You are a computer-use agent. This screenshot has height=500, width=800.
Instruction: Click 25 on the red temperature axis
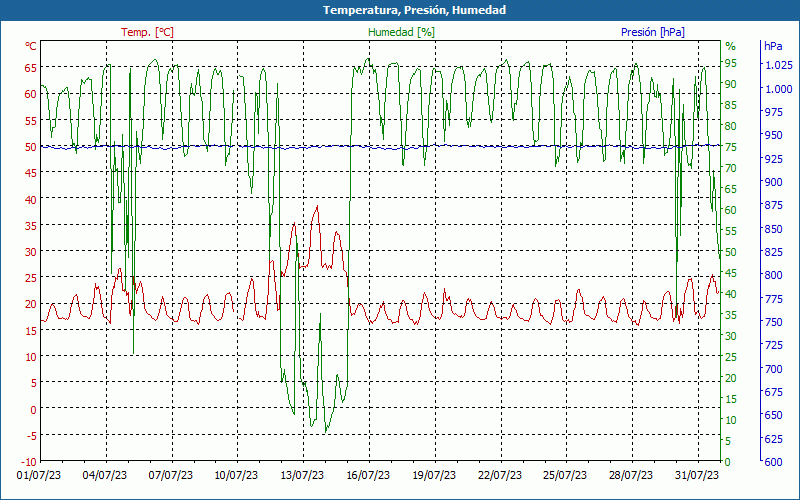[x=31, y=278]
